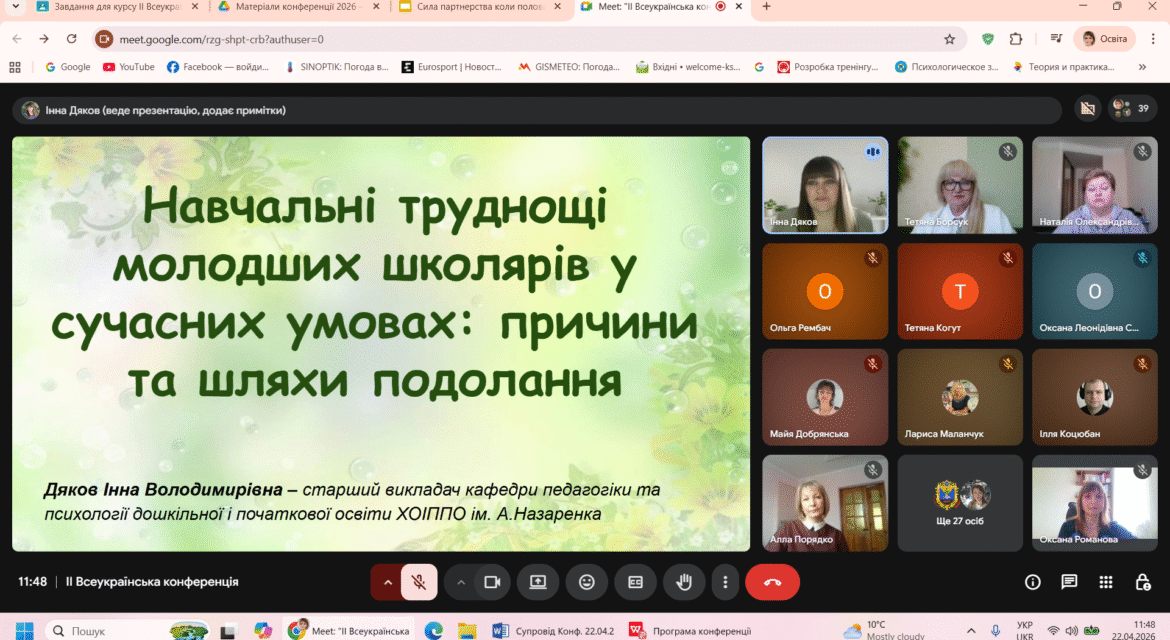This screenshot has height=640, width=1170.
Task: Click the raise hand icon
Action: tap(683, 583)
